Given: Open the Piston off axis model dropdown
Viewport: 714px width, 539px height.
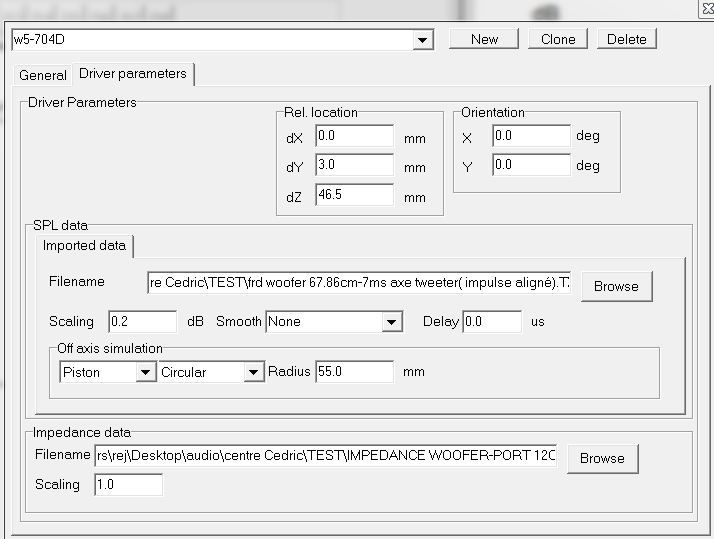Looking at the screenshot, I should coord(107,372).
